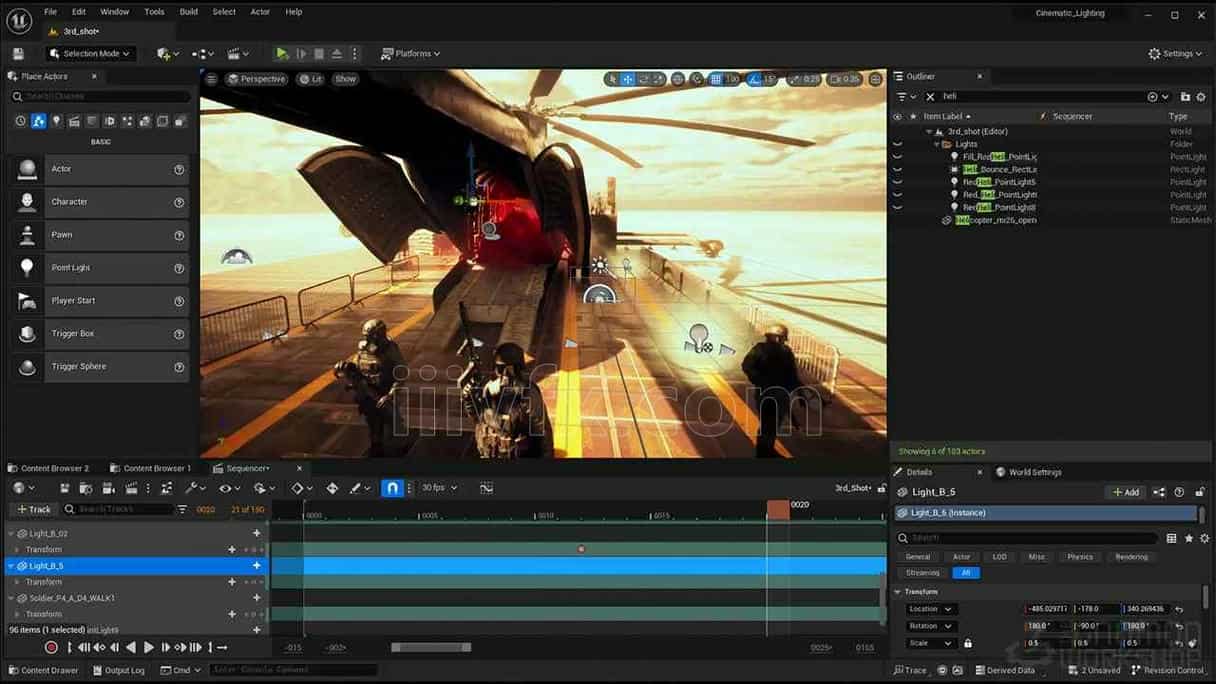Click the orange playhead marker at frame 0020
Viewport: 1216px width, 684px height.
pyautogui.click(x=778, y=509)
